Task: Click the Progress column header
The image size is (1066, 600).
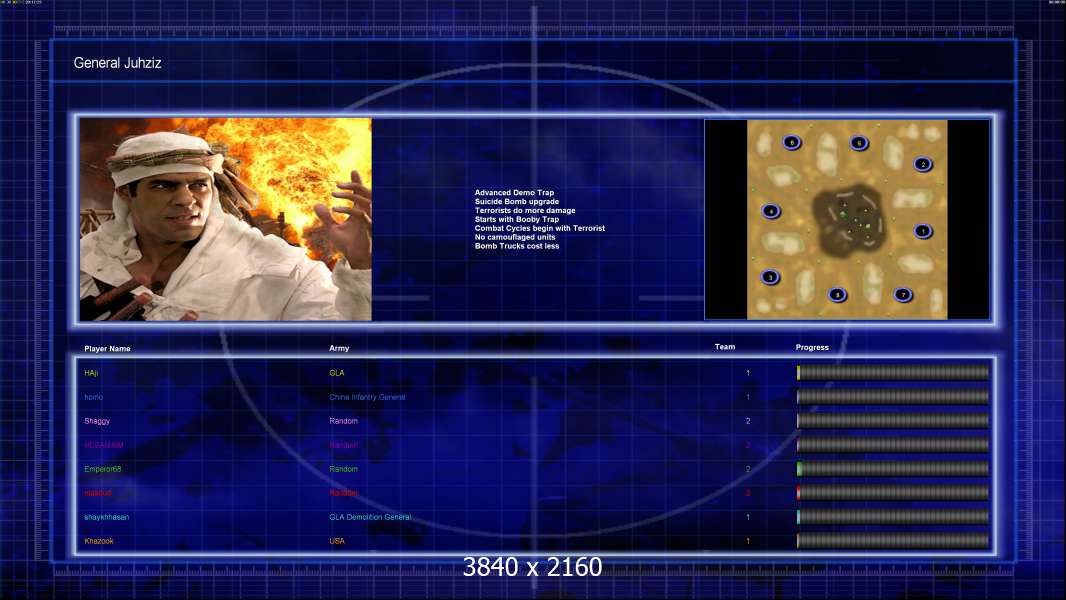Action: point(812,347)
